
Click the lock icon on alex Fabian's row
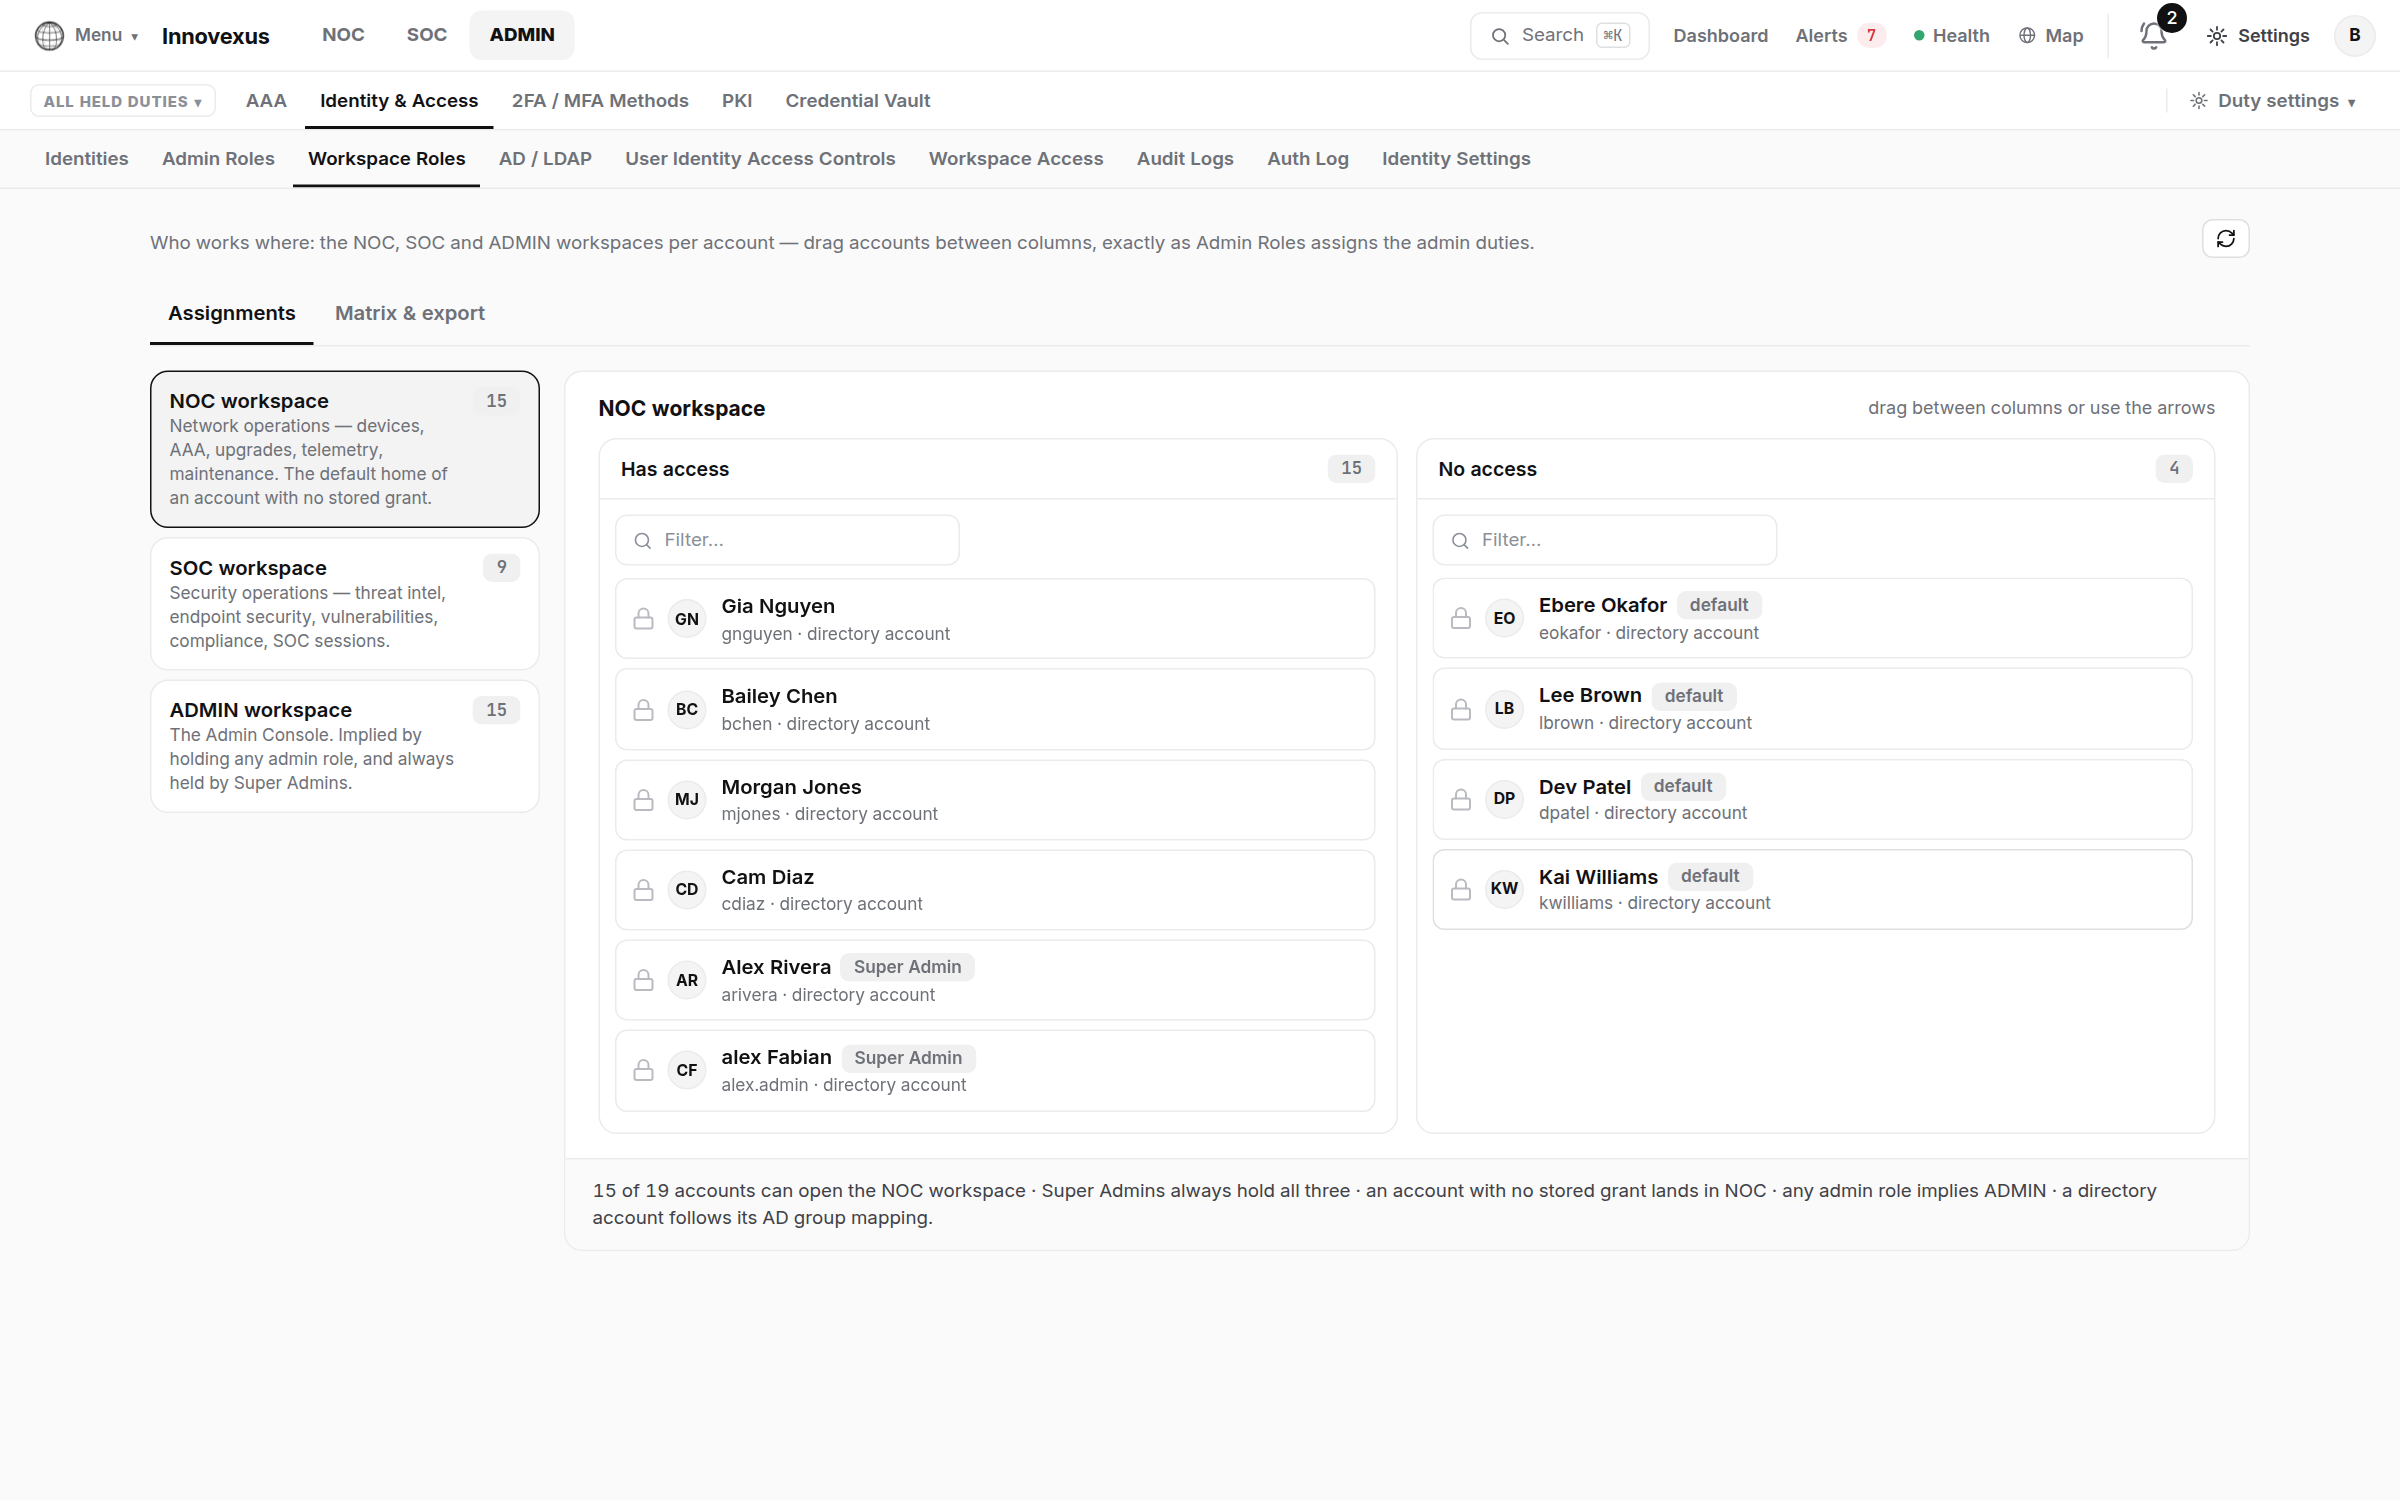(x=644, y=1070)
